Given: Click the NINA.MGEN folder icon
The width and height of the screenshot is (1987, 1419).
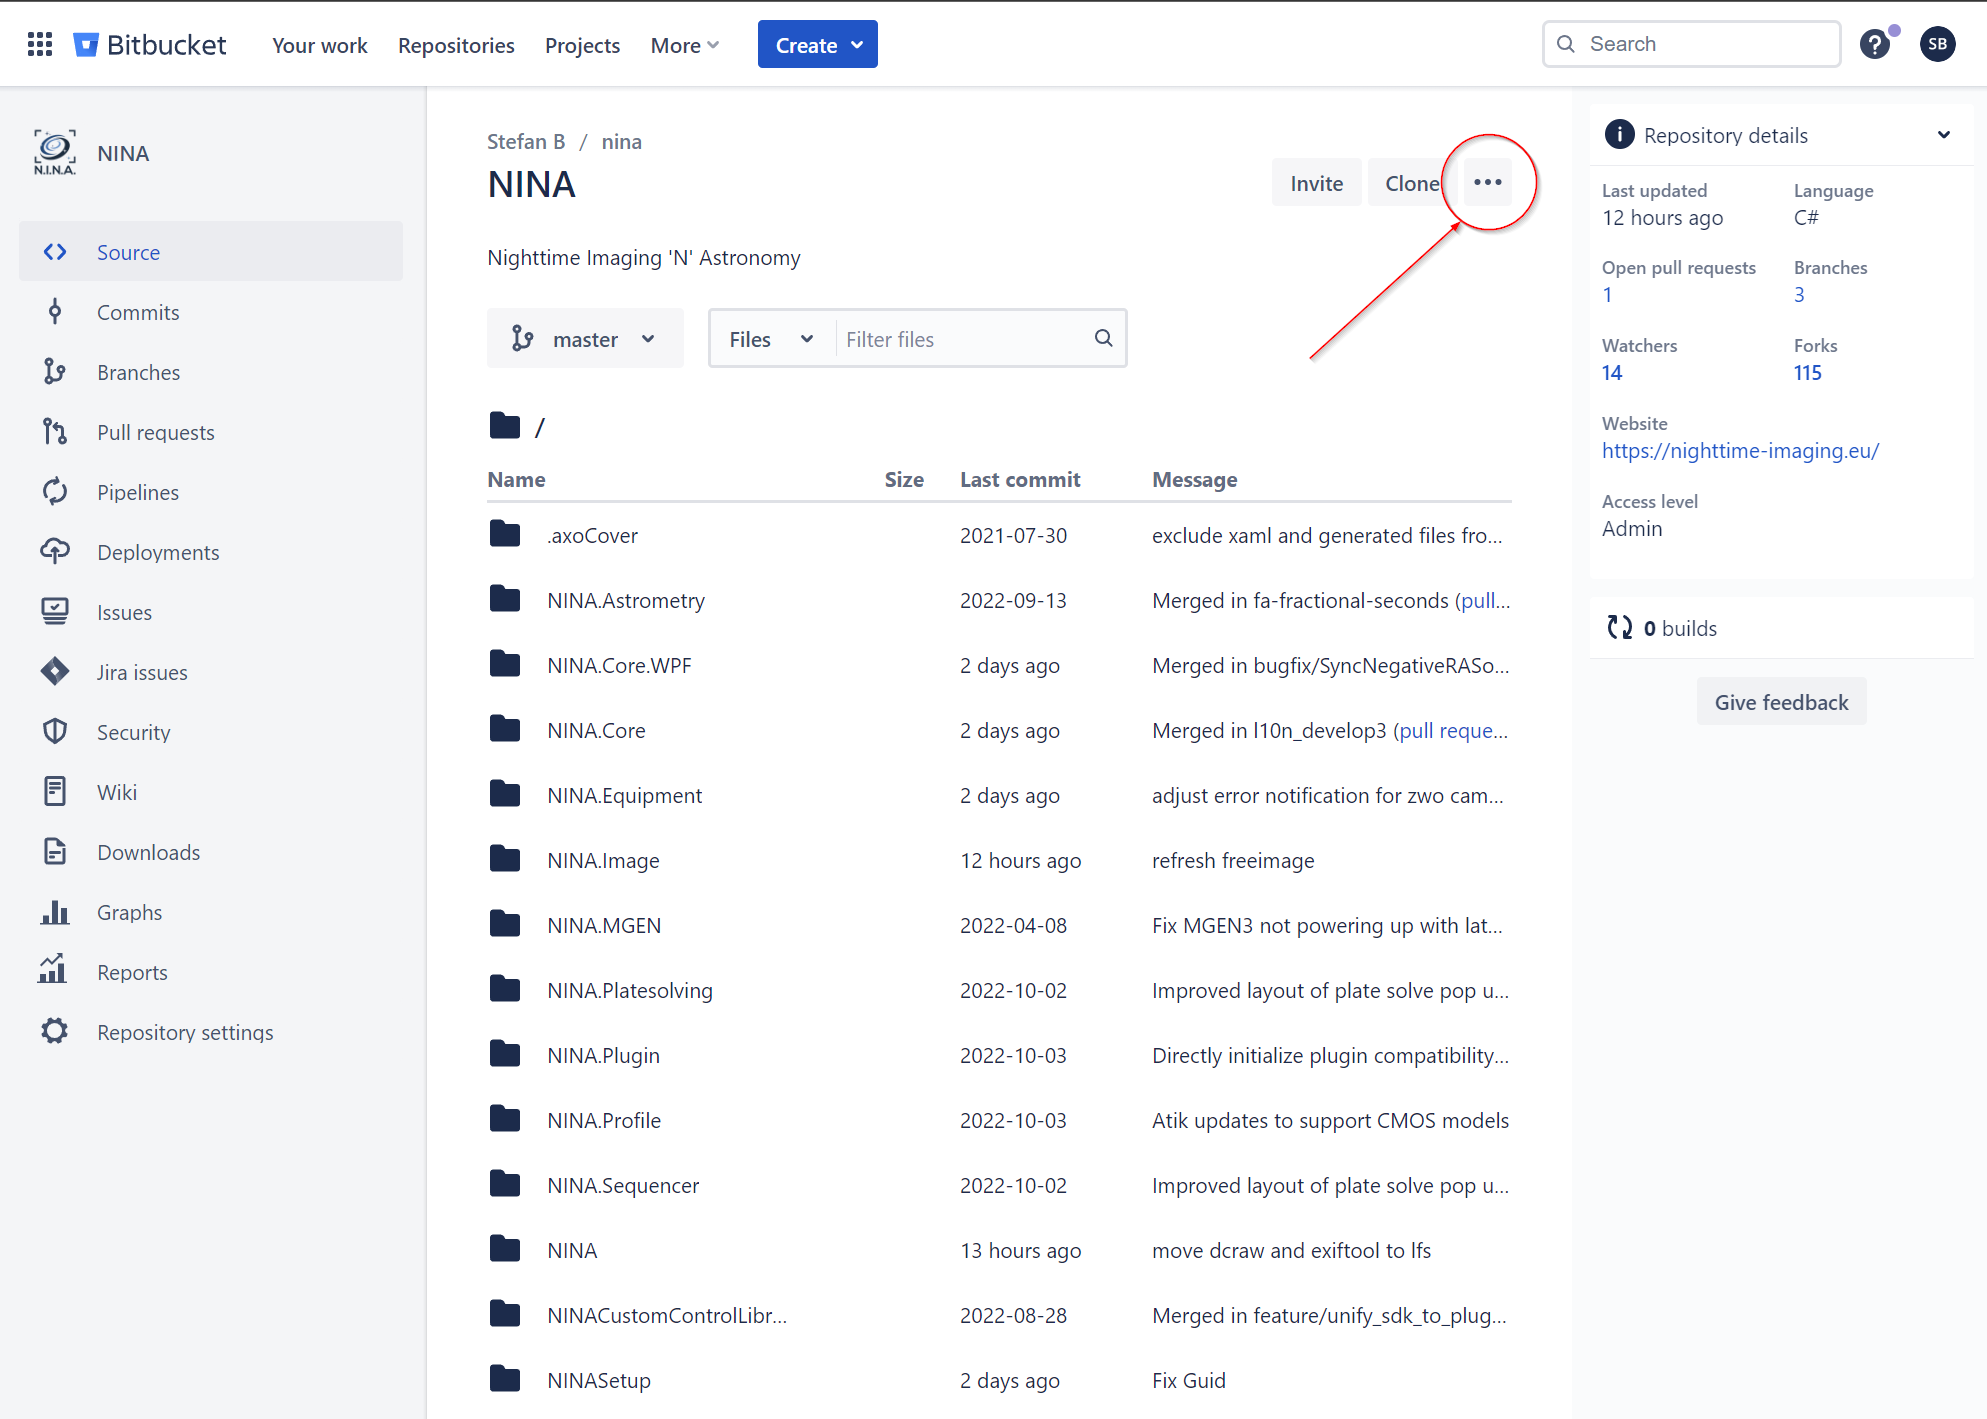Looking at the screenshot, I should (x=505, y=924).
